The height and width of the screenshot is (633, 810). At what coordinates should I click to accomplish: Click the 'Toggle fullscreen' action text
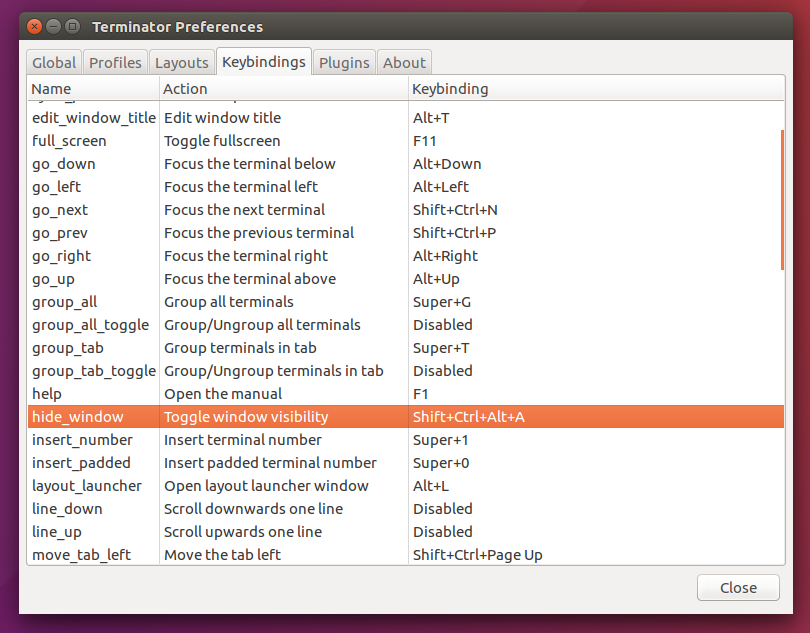coord(222,141)
